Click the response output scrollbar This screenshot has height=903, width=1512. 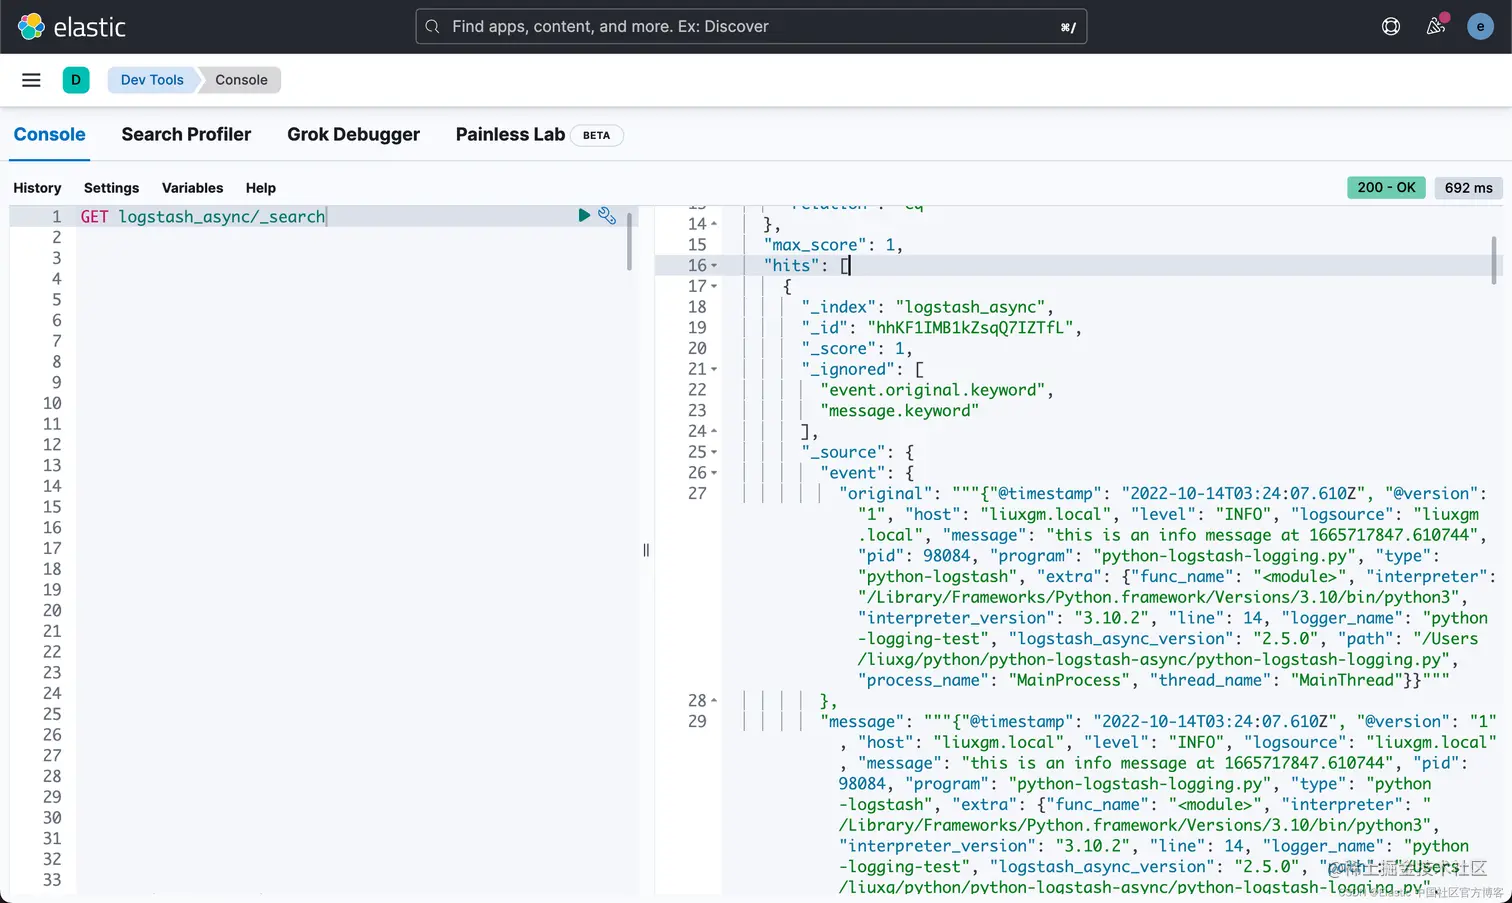point(1494,260)
